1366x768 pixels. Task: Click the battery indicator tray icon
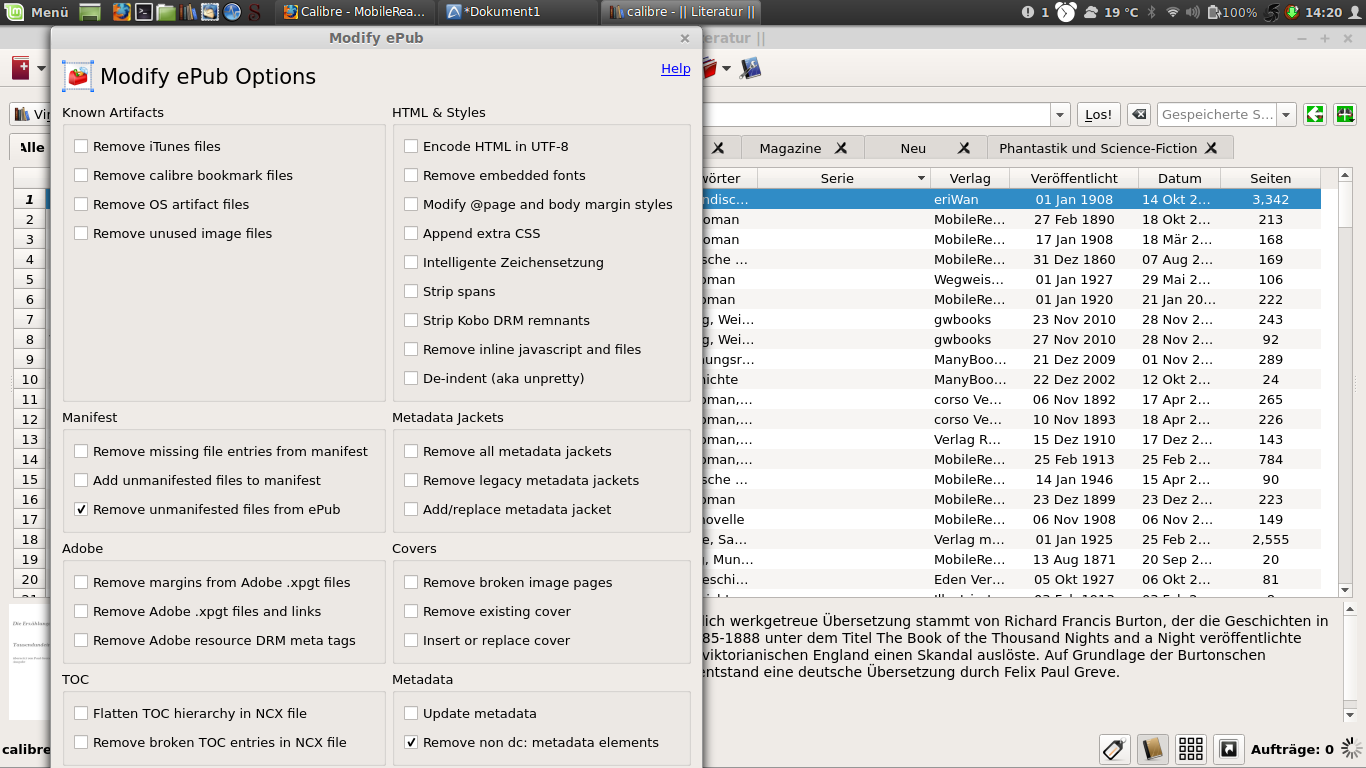[1232, 12]
